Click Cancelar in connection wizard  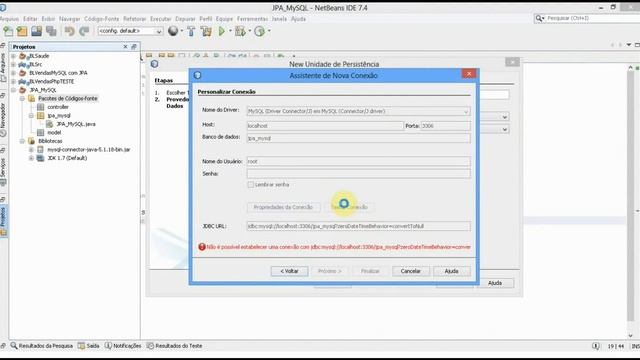pos(411,271)
